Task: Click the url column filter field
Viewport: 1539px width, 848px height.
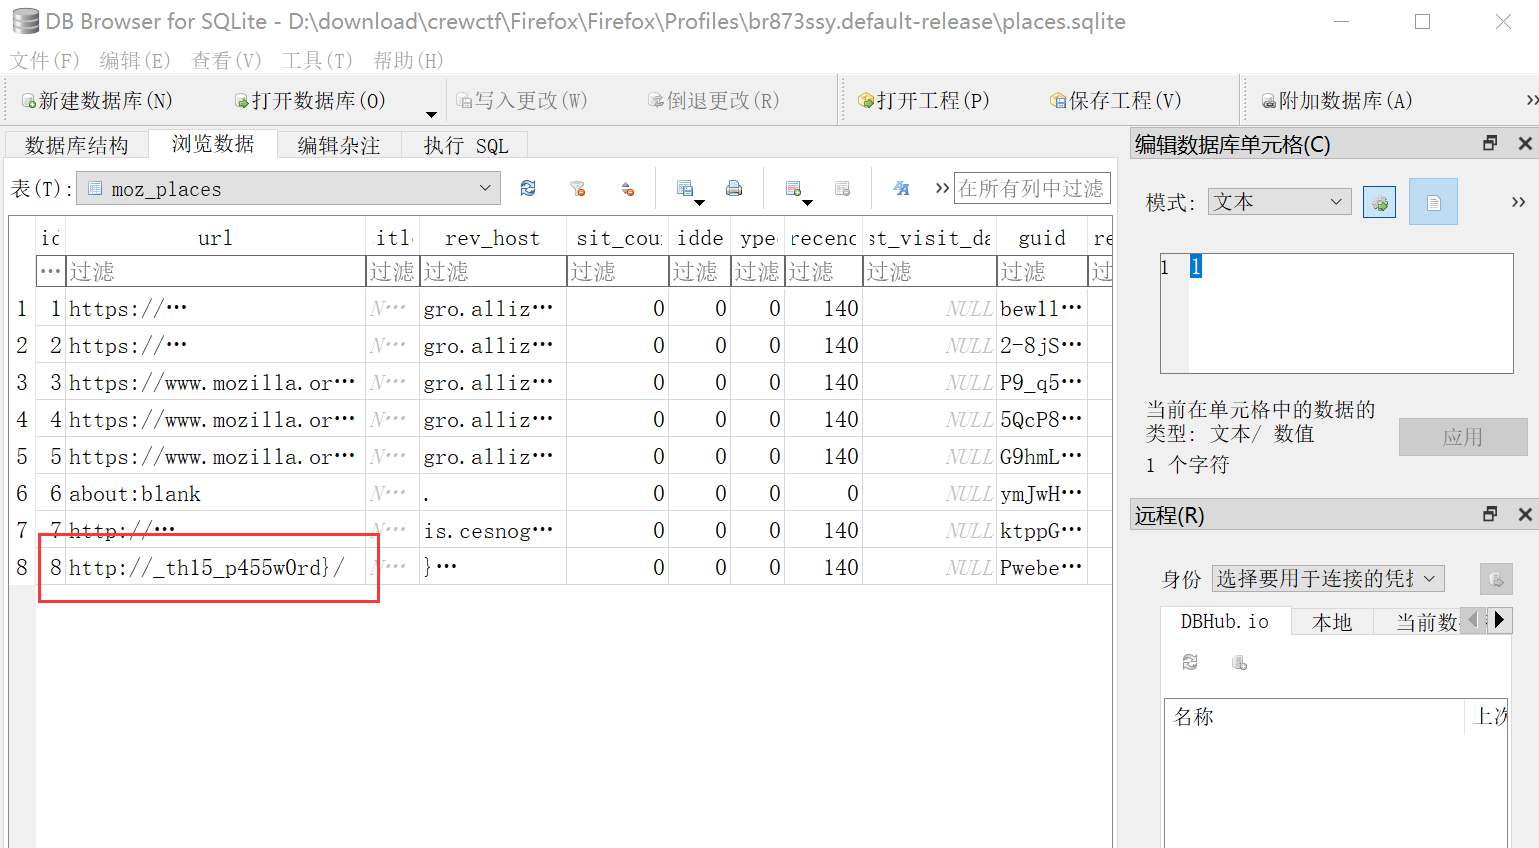Action: click(x=215, y=271)
